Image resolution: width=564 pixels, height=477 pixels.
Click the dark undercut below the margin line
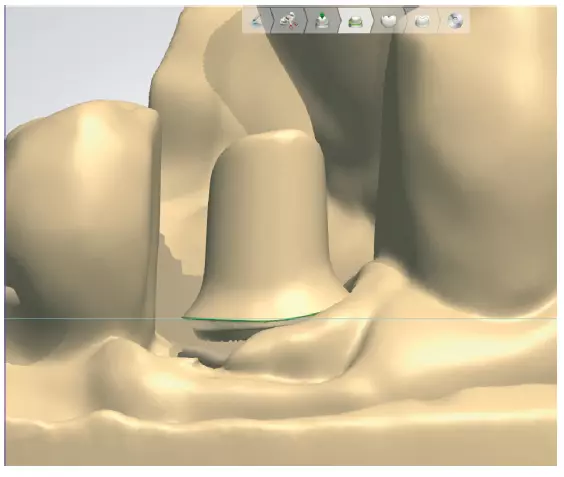click(x=223, y=333)
